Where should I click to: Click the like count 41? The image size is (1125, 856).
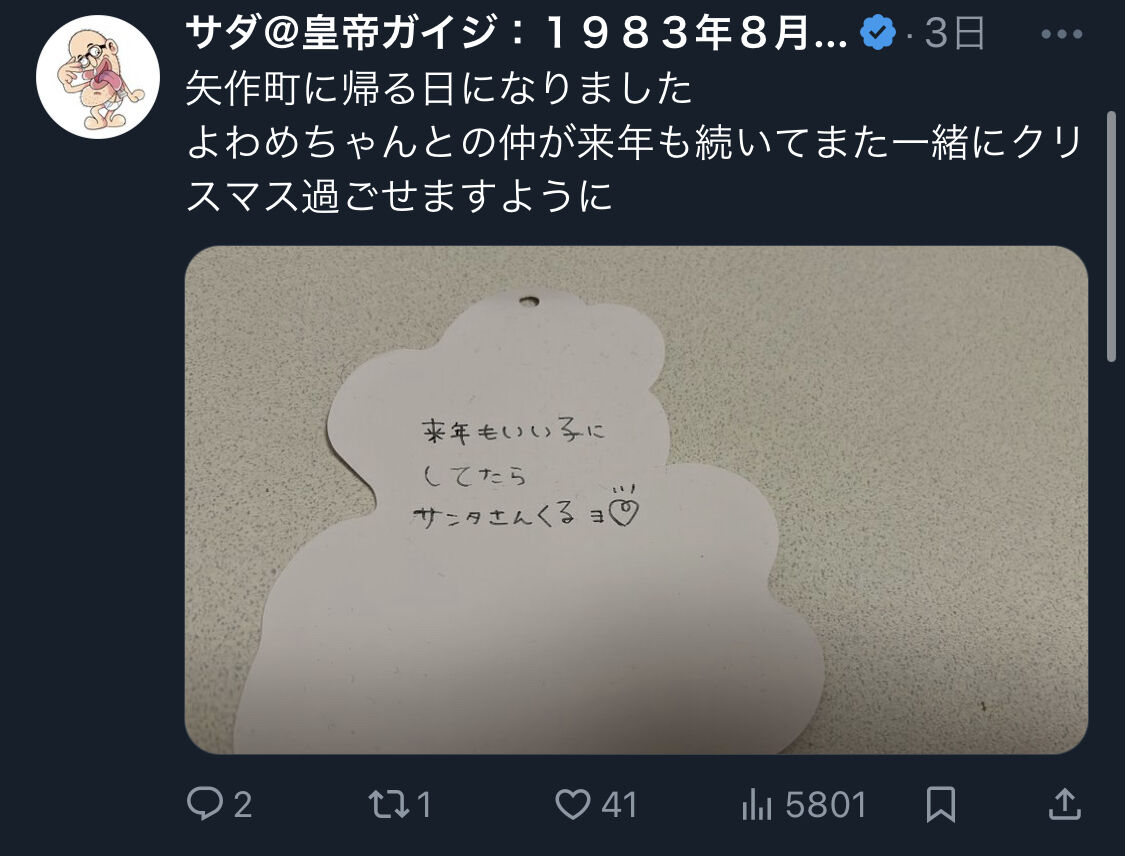(x=619, y=805)
